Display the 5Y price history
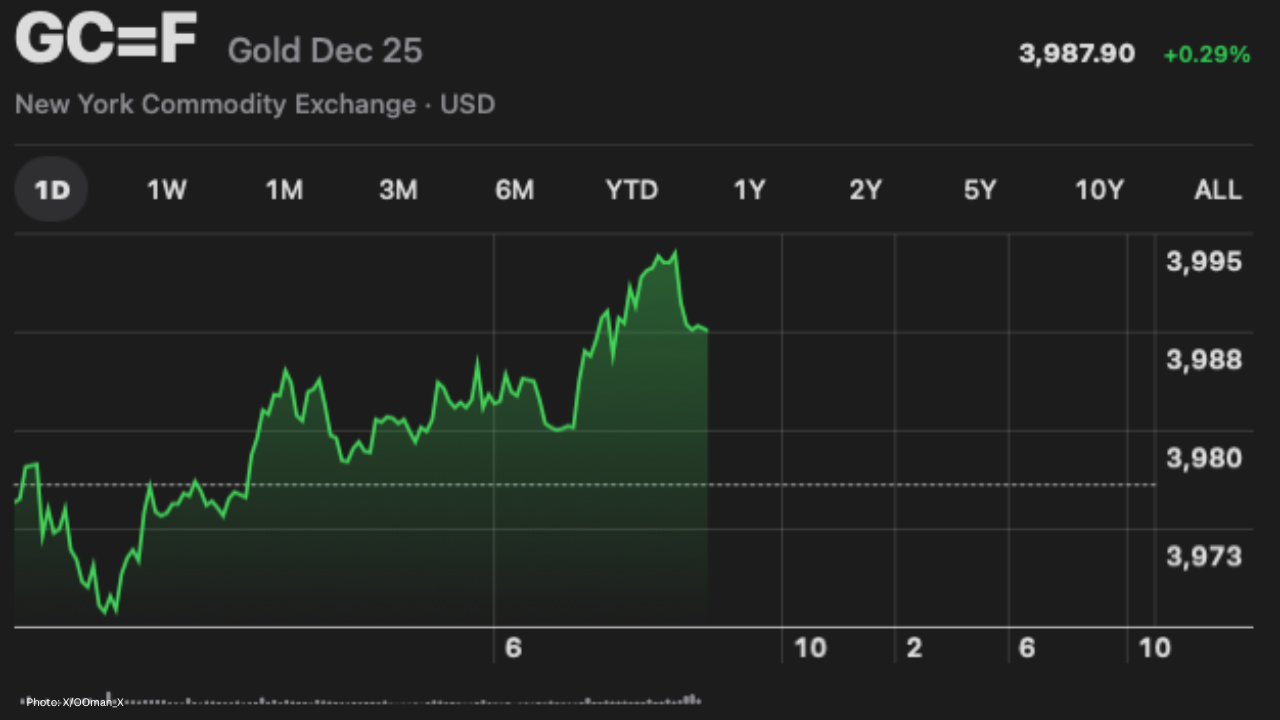The width and height of the screenshot is (1280, 720). 980,189
